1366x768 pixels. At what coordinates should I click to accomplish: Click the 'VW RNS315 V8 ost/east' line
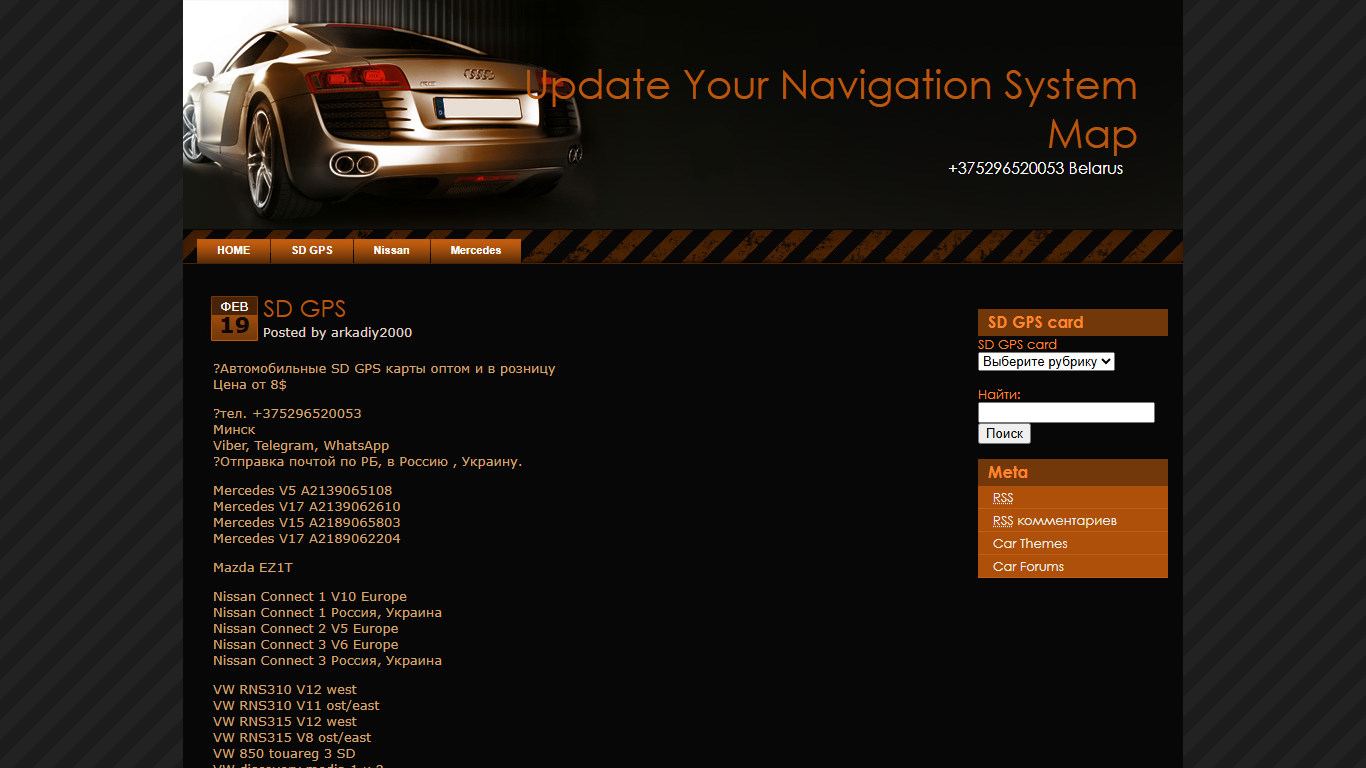coord(292,738)
